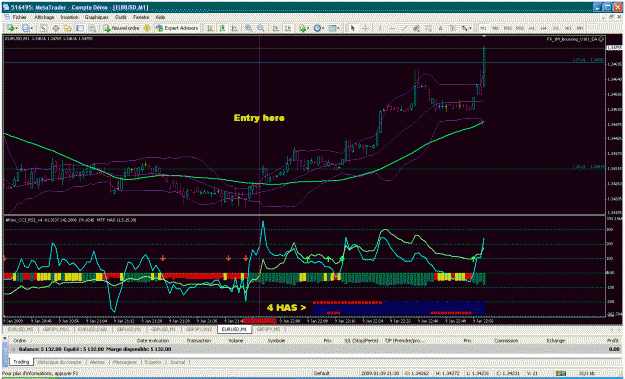Screen dimensions: 625x379
Task: Select the Horizontal Line drawing tool
Action: click(x=392, y=28)
